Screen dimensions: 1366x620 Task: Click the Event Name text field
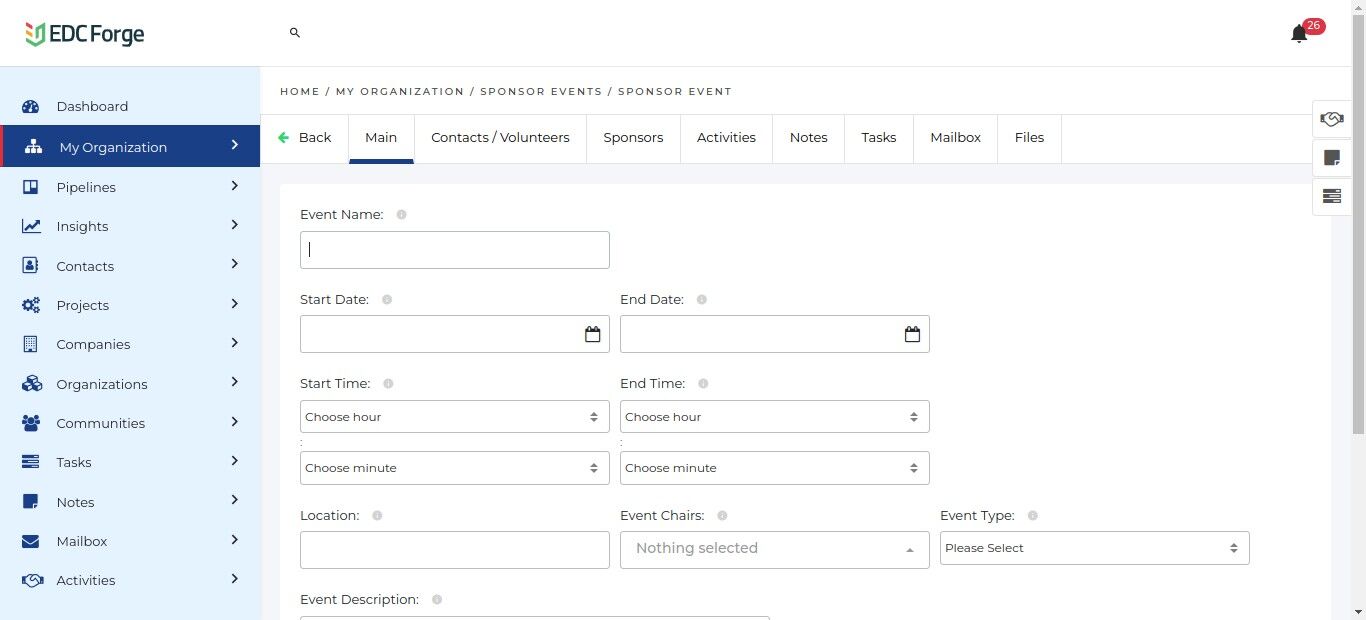tap(454, 250)
